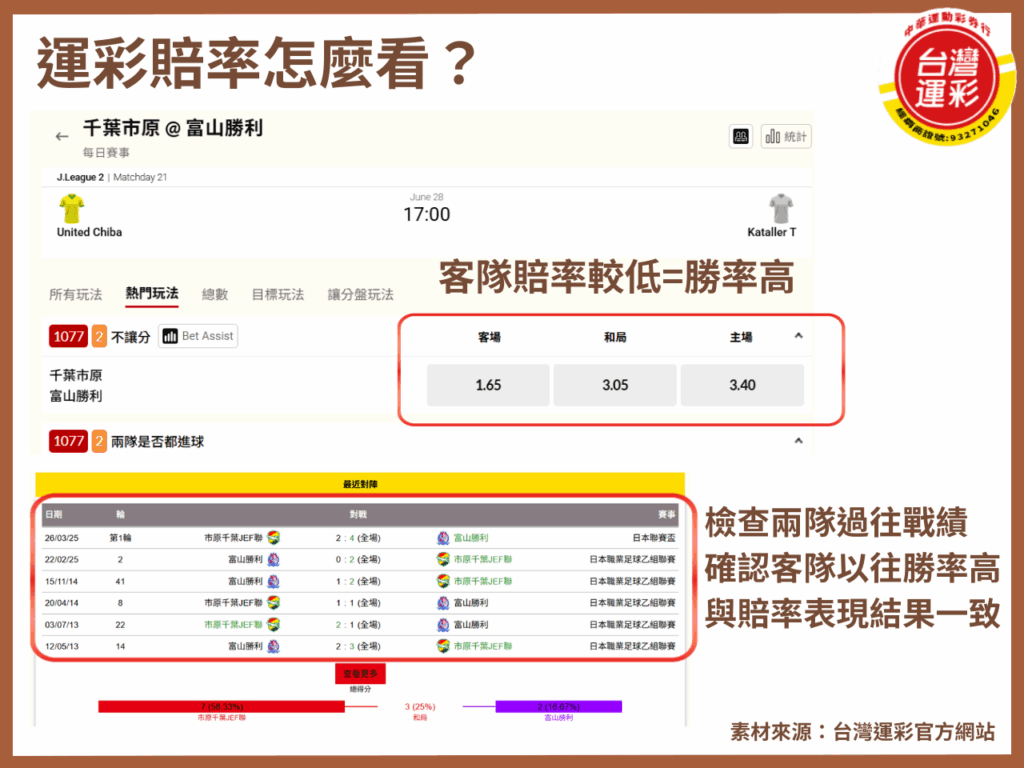This screenshot has height=768, width=1024.
Task: Click the 查看更多 red button
Action: 360,673
